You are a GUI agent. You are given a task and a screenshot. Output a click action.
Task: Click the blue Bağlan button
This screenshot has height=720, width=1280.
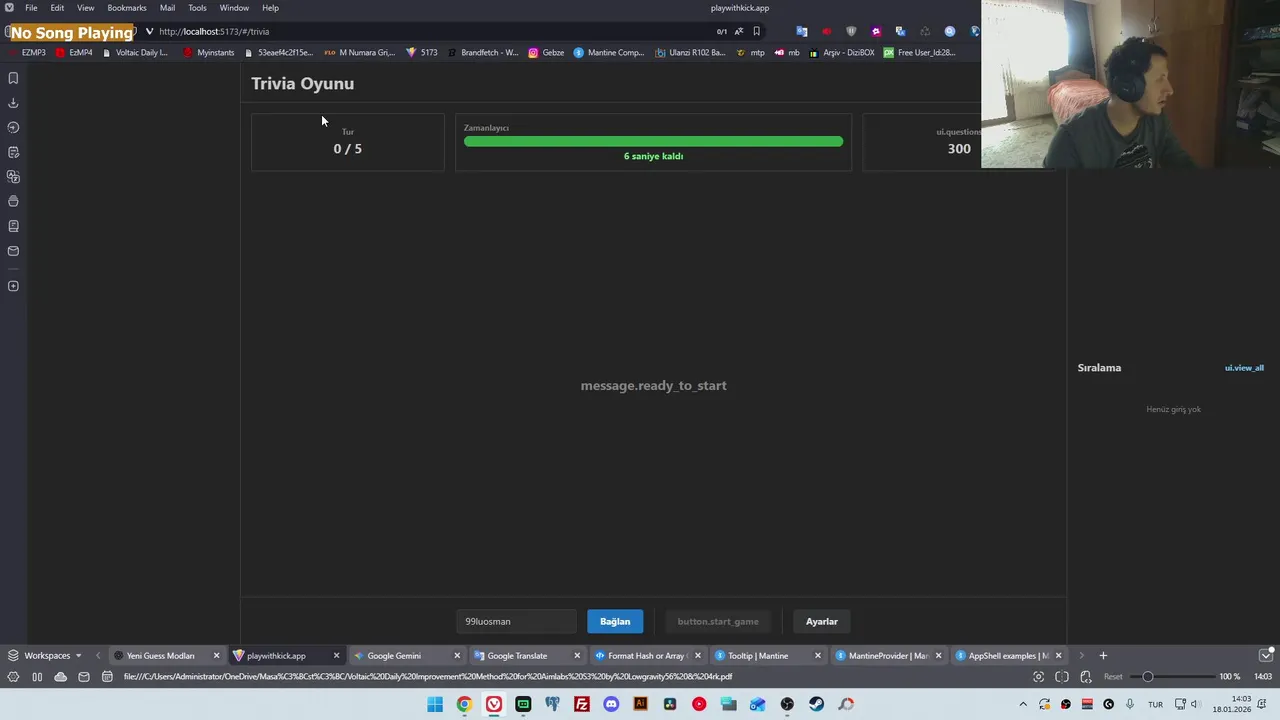tap(615, 622)
